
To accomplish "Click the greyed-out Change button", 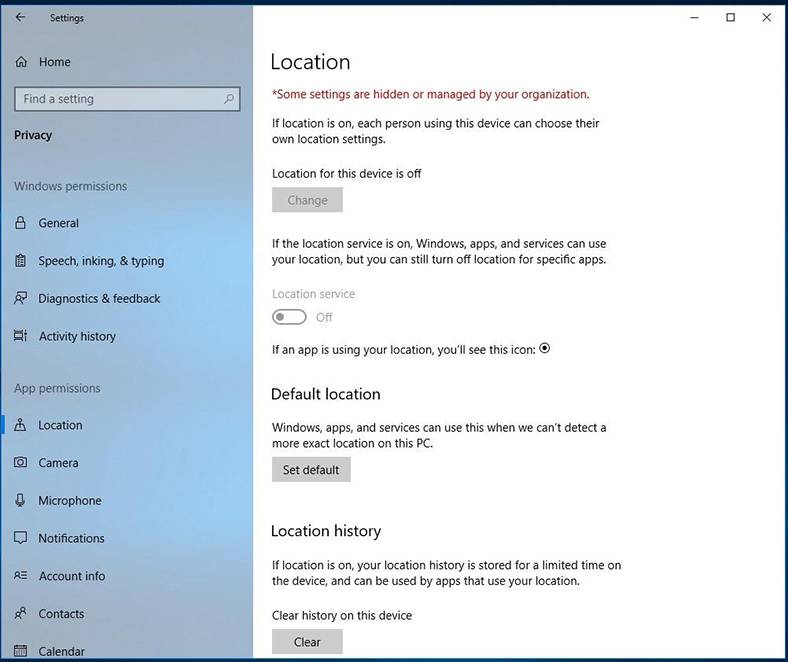I will pyautogui.click(x=307, y=200).
